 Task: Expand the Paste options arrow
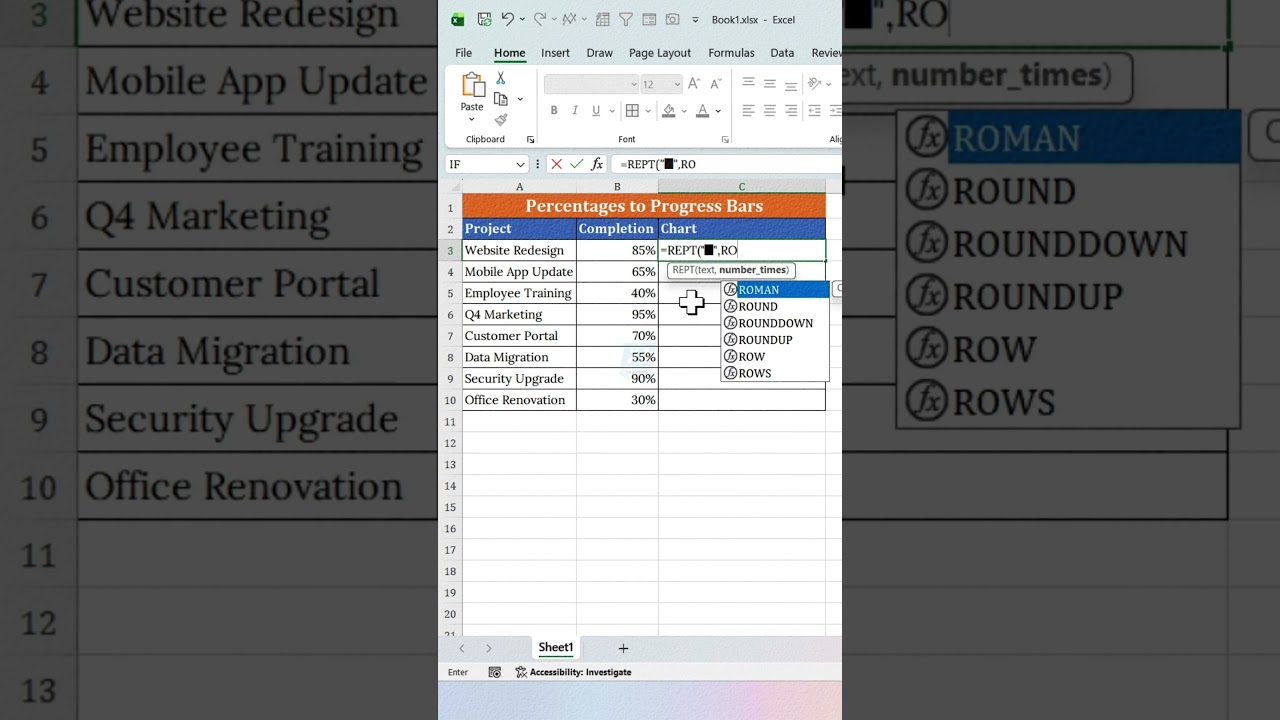(x=471, y=120)
